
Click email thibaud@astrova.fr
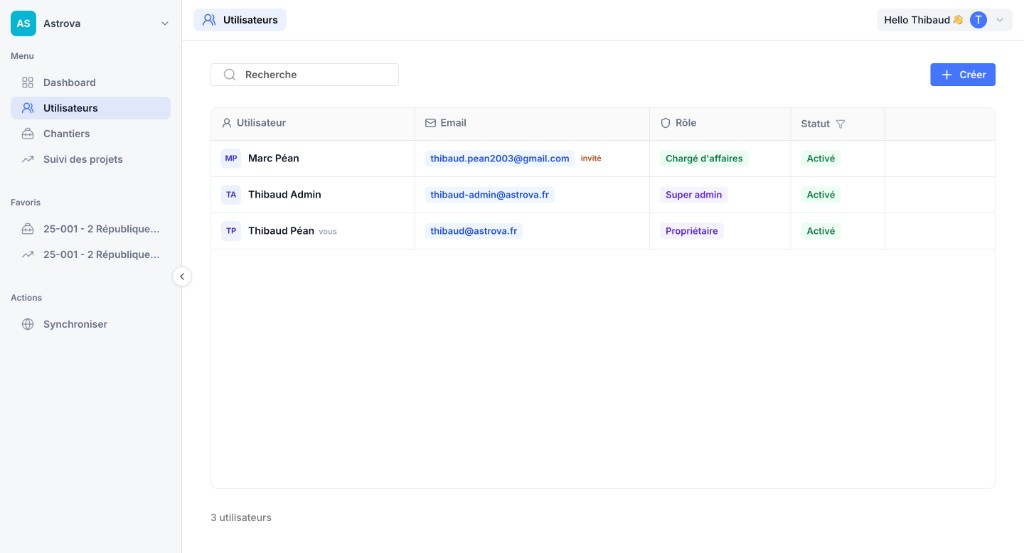pyautogui.click(x=473, y=230)
